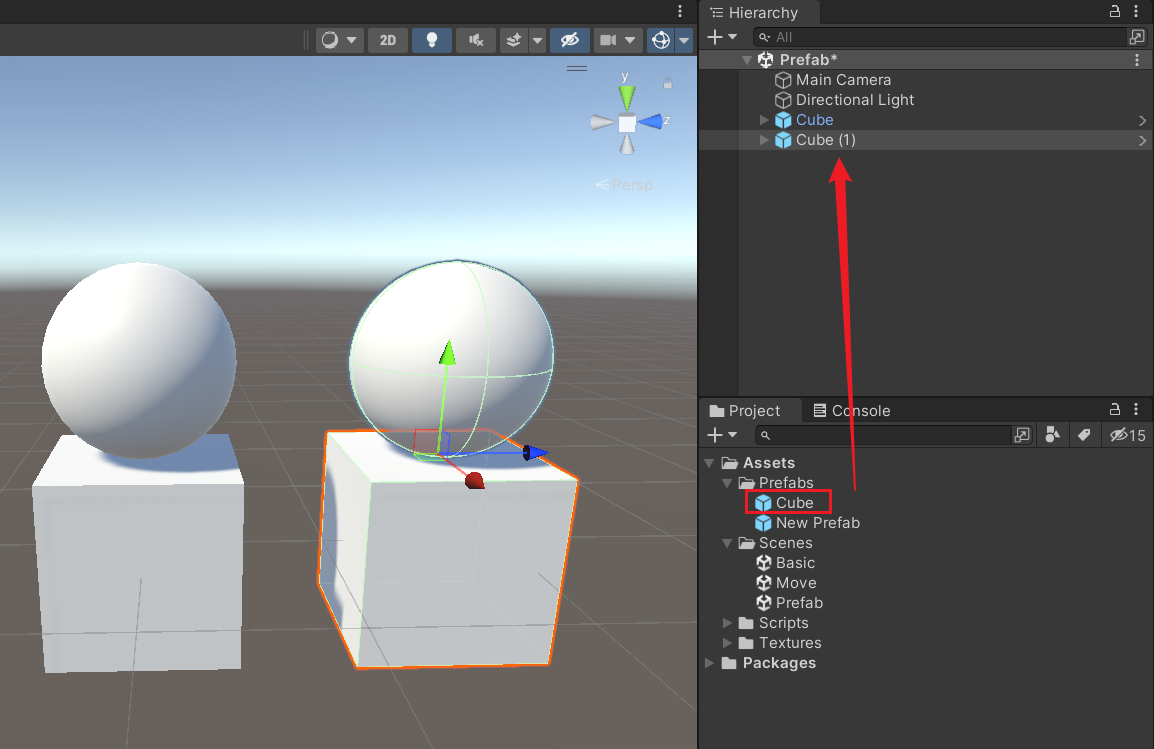Collapse the Prefabs folder
The height and width of the screenshot is (749, 1154).
tap(727, 482)
